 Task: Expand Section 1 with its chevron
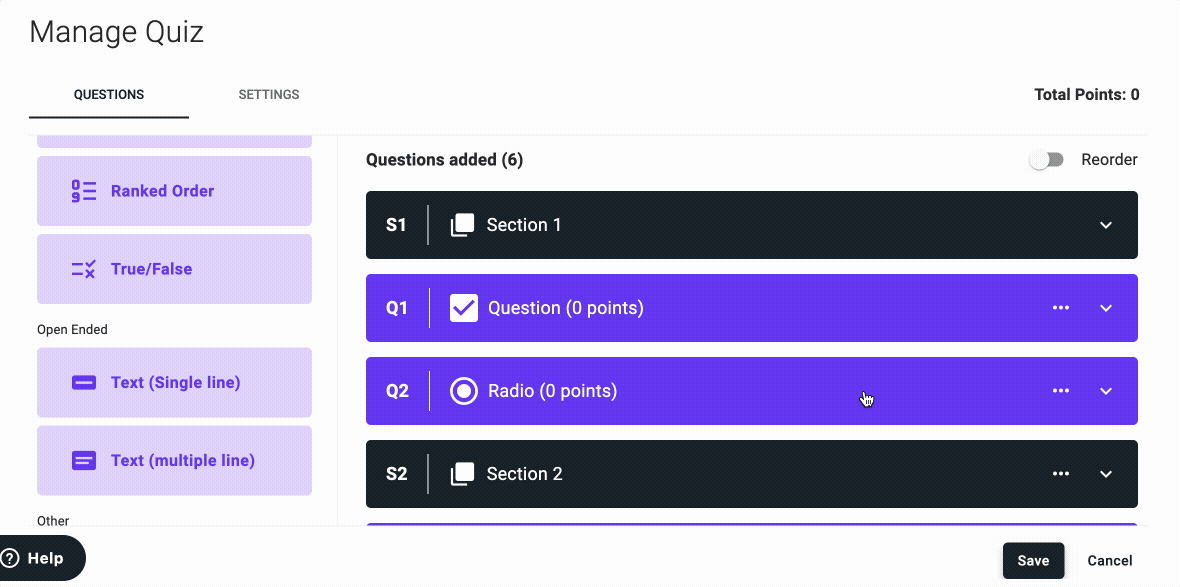pos(1105,225)
